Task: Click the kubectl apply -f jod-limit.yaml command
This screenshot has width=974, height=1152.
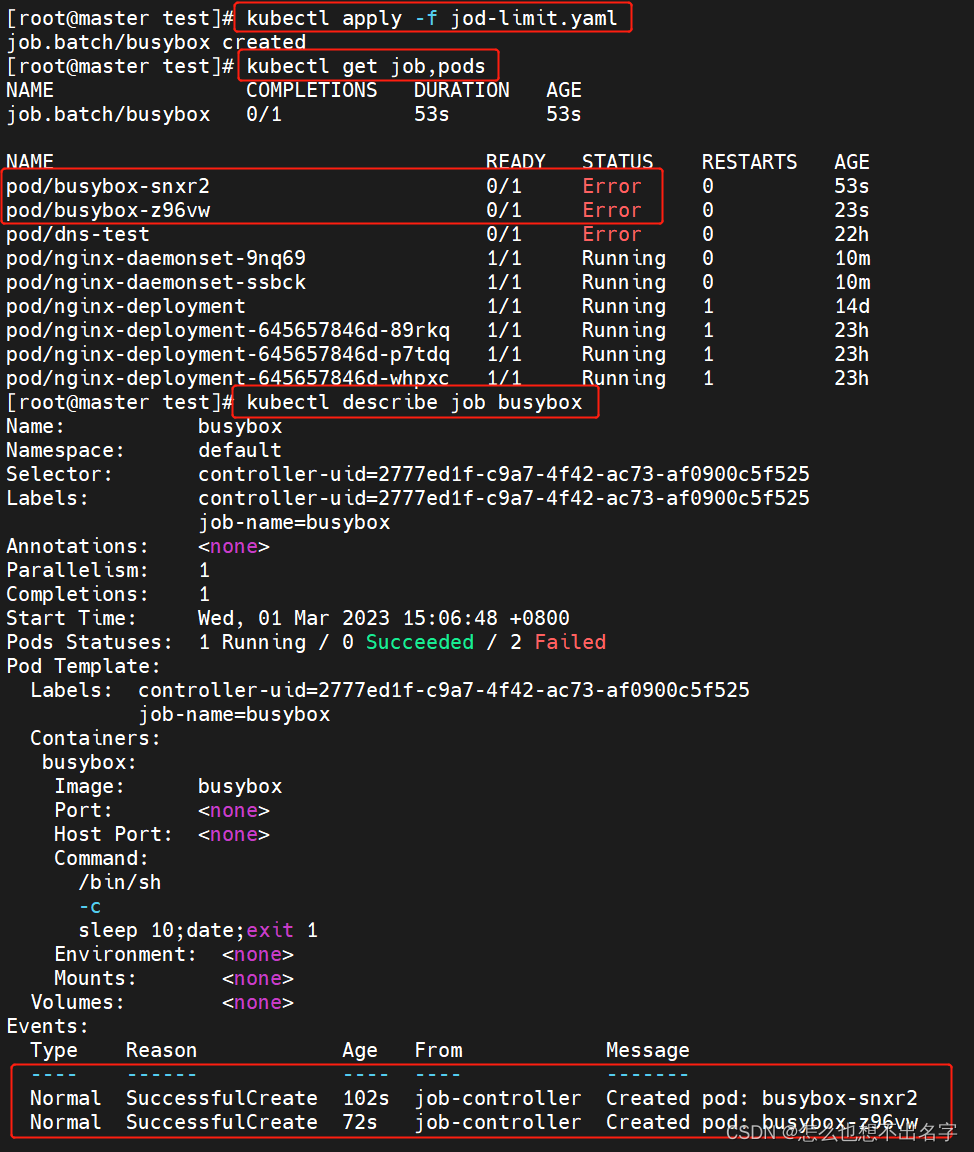Action: click(432, 18)
